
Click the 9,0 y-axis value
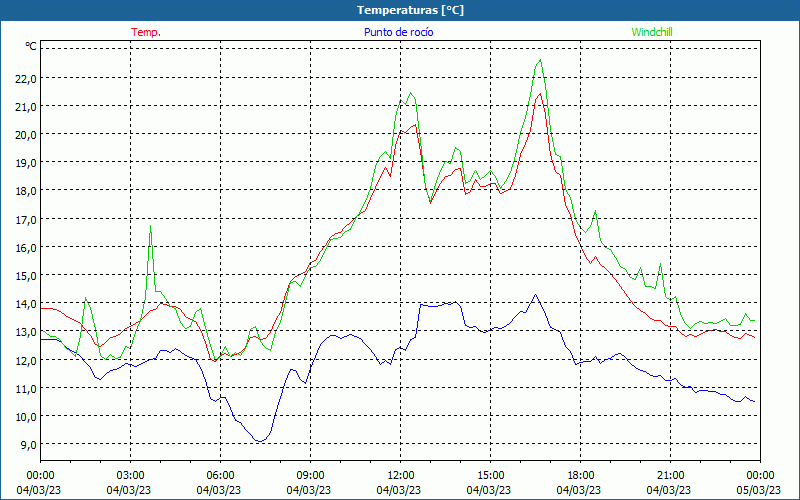tap(29, 444)
